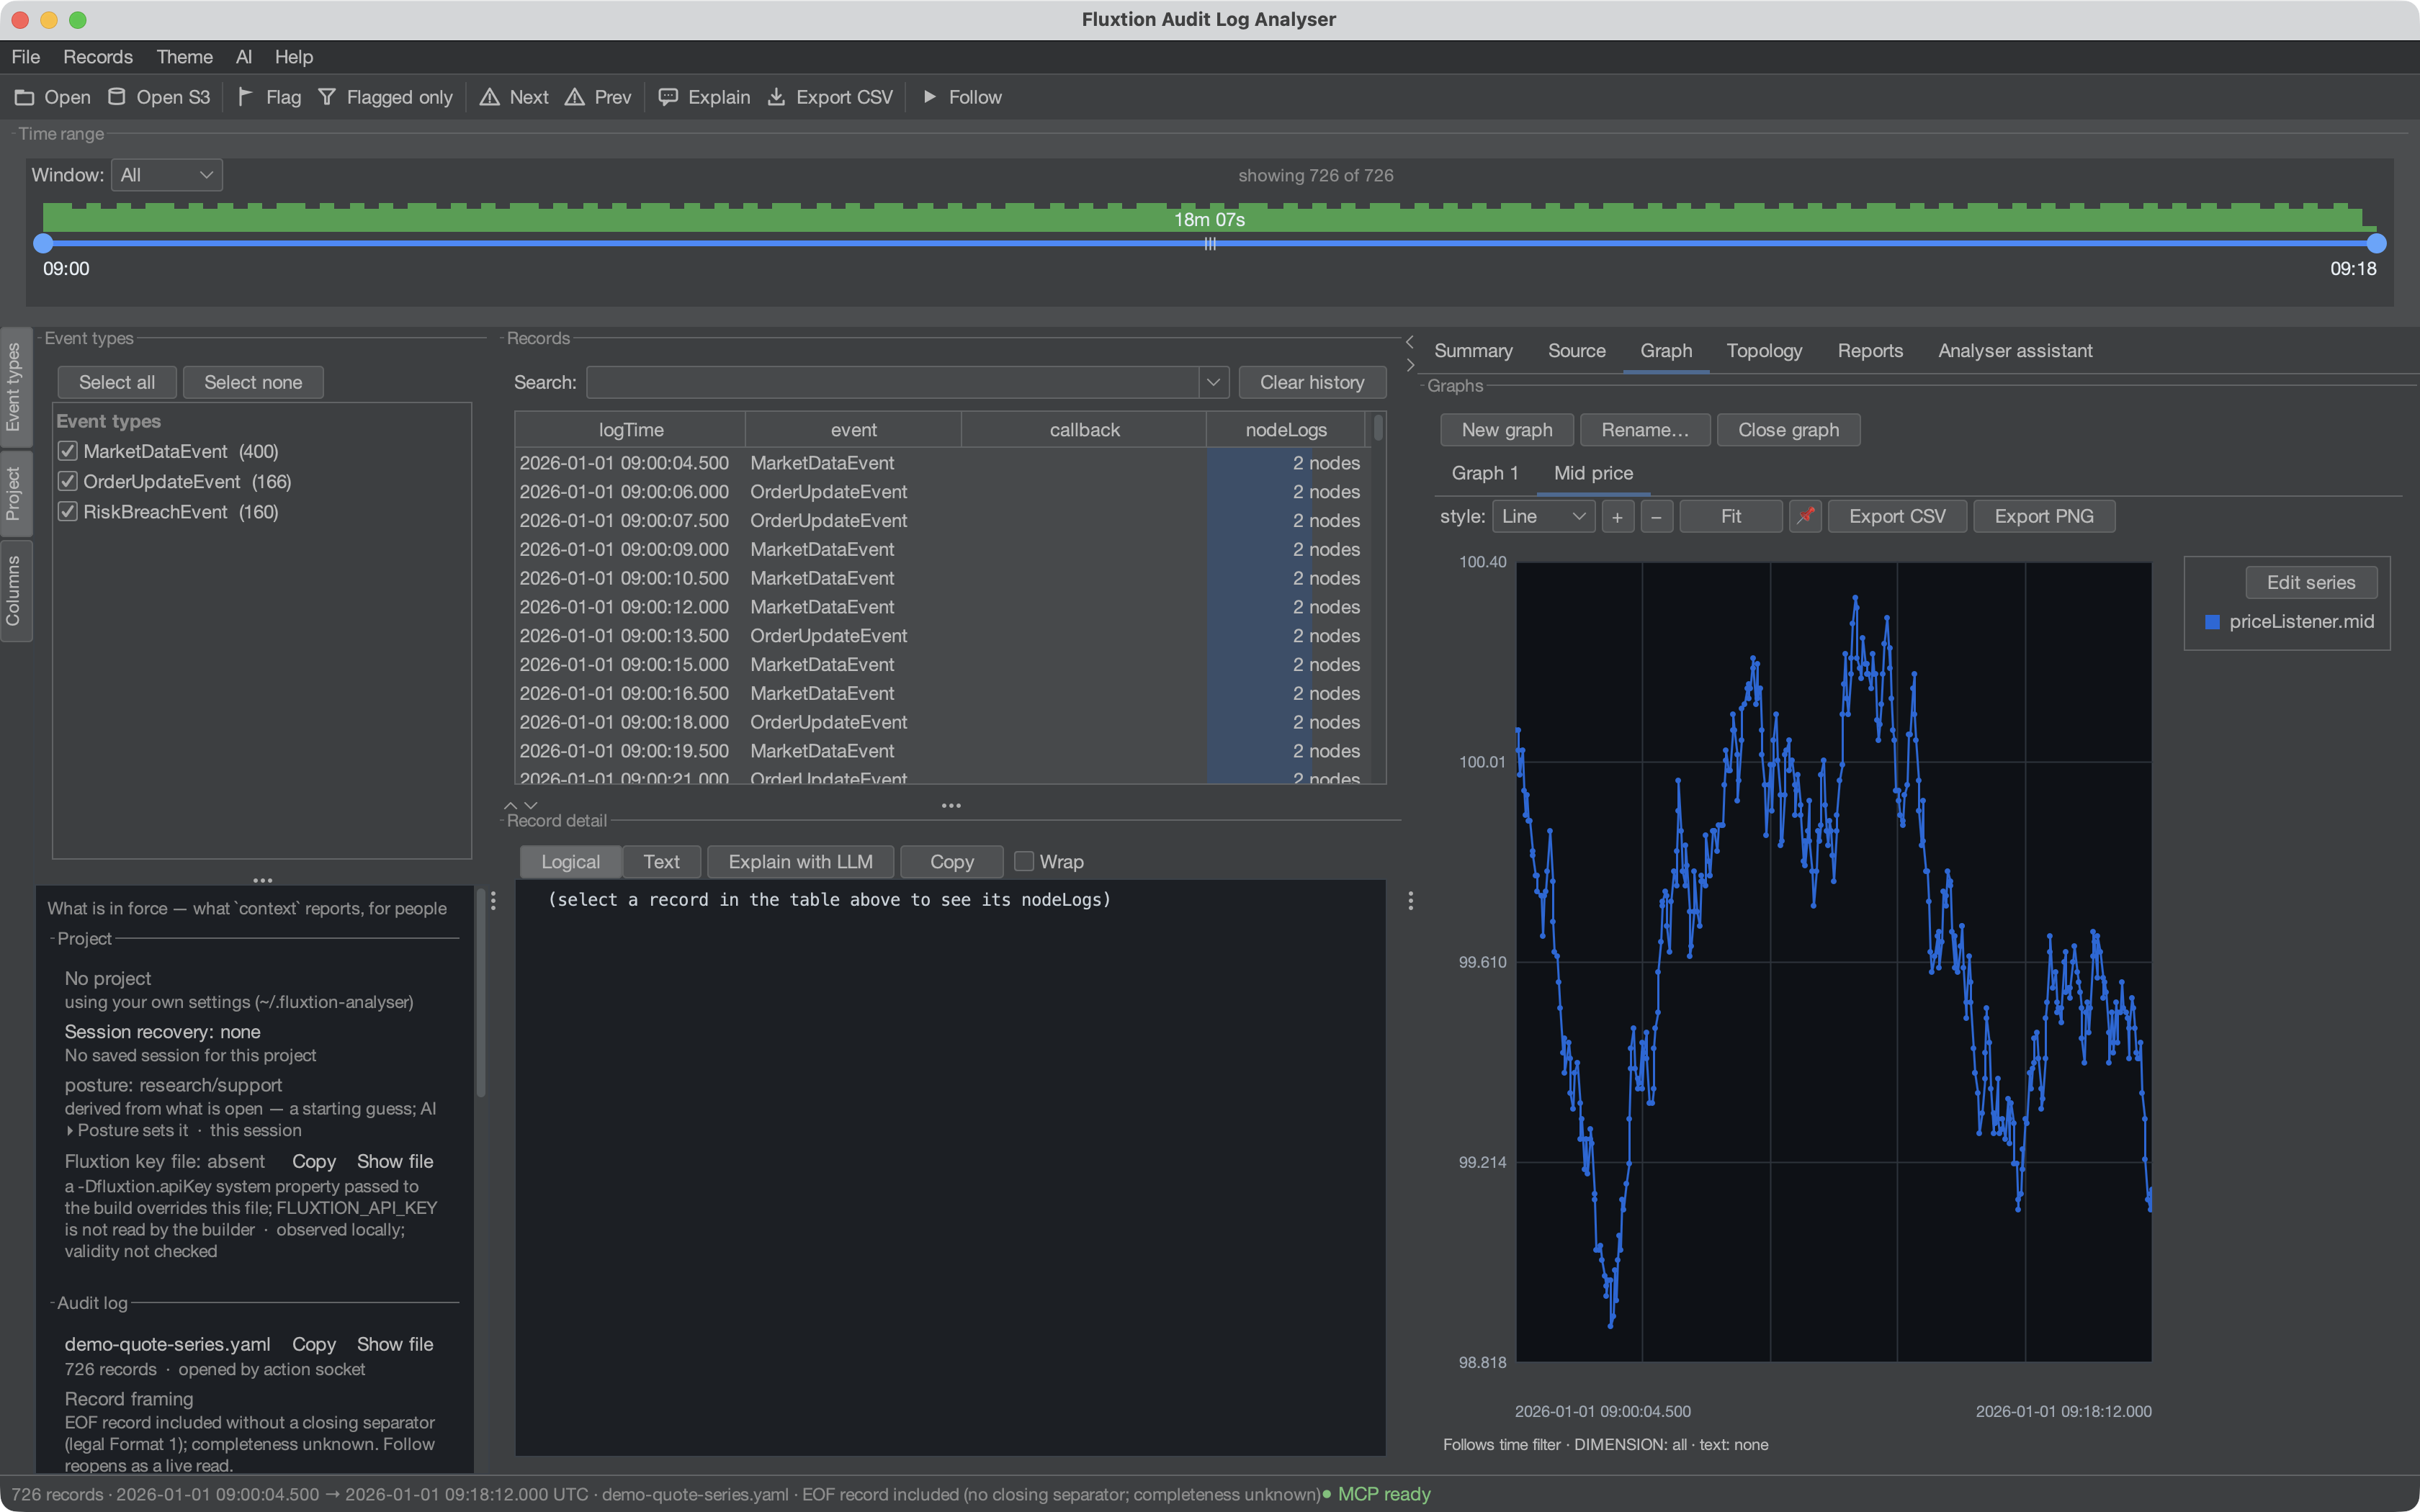
Task: Switch to the Reports tab
Action: click(x=1870, y=351)
